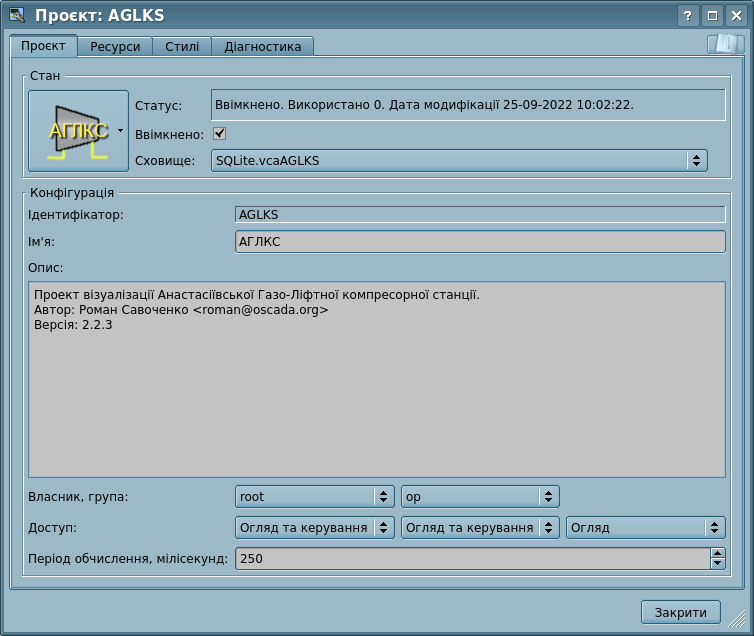Image resolution: width=754 pixels, height=636 pixels.
Task: Toggle the Ввімкнено checkbox
Action: [x=220, y=134]
